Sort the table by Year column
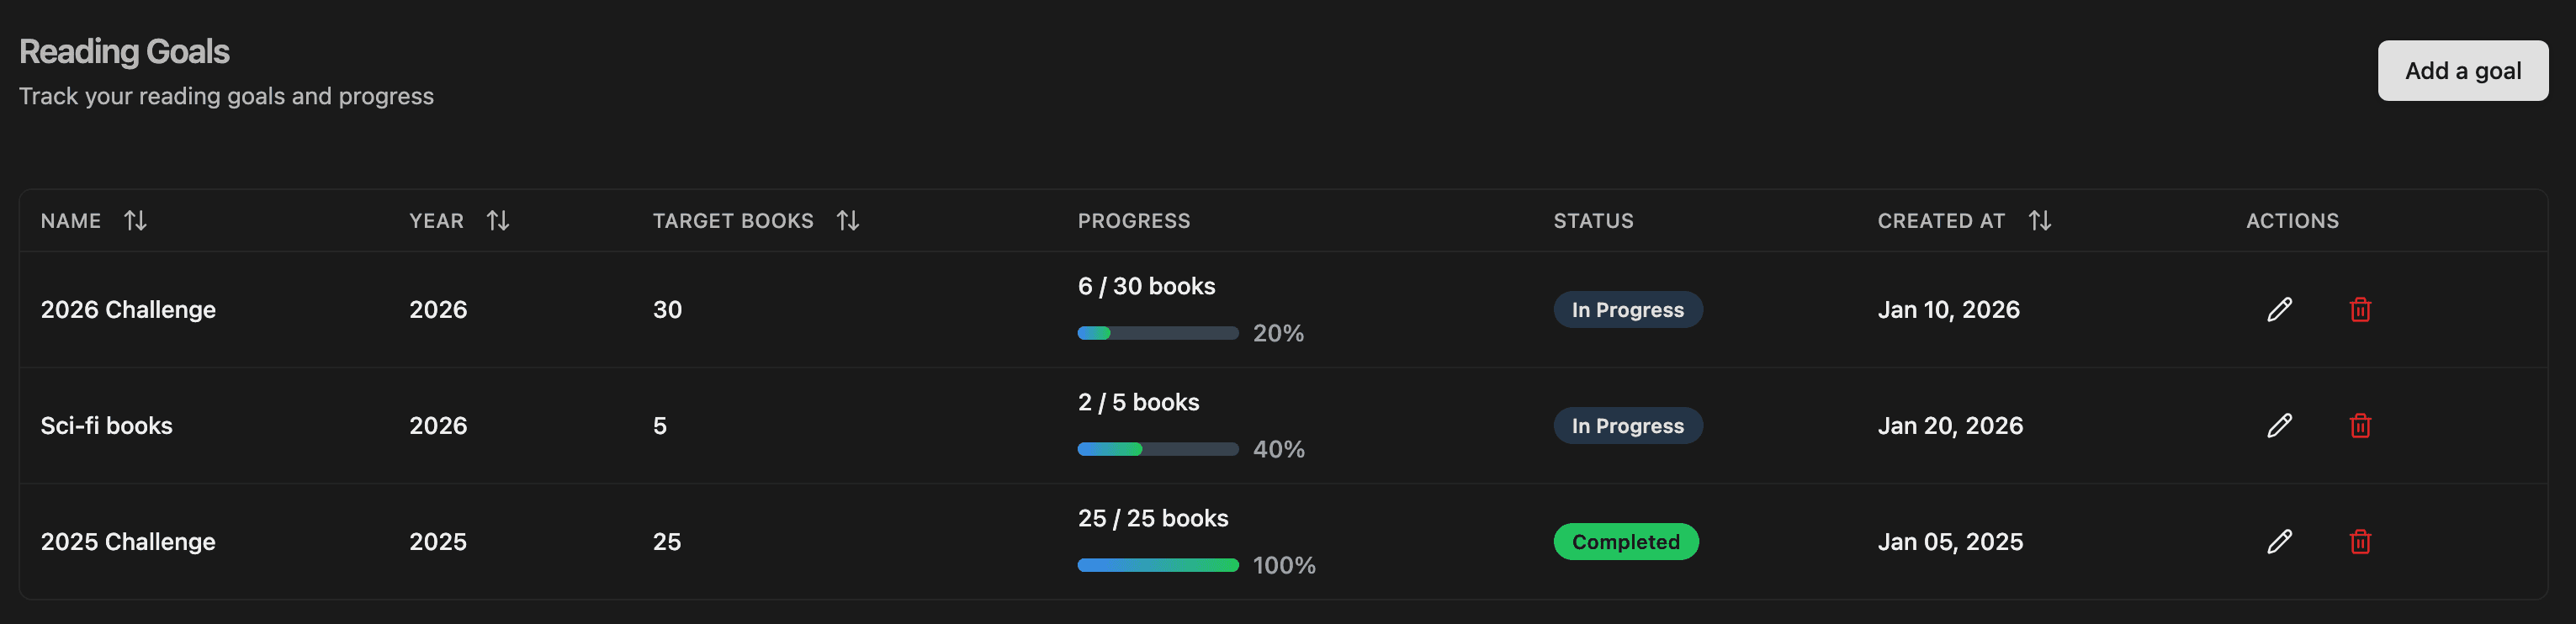Screen dimensions: 2576x624 (x=498, y=221)
